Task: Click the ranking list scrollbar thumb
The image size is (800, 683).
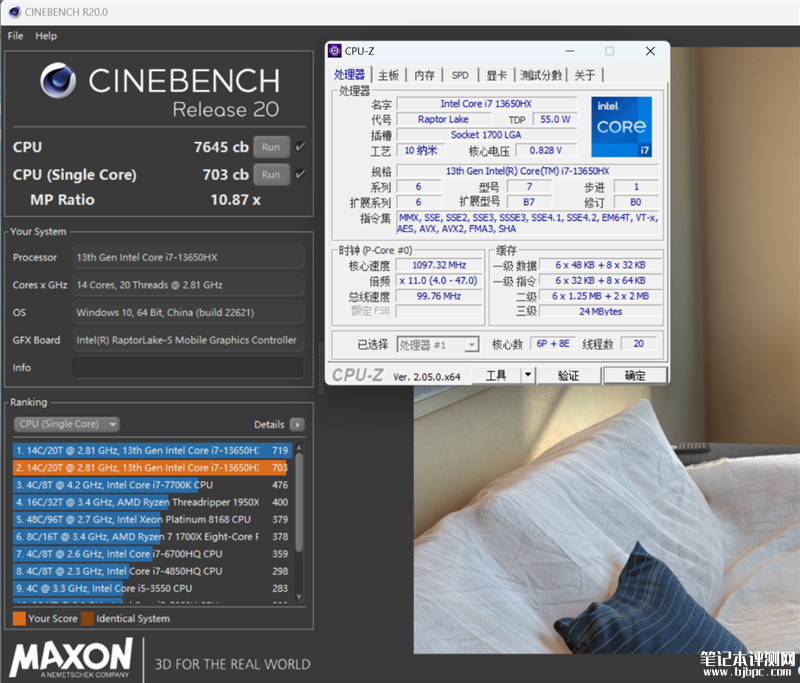Action: pos(299,502)
